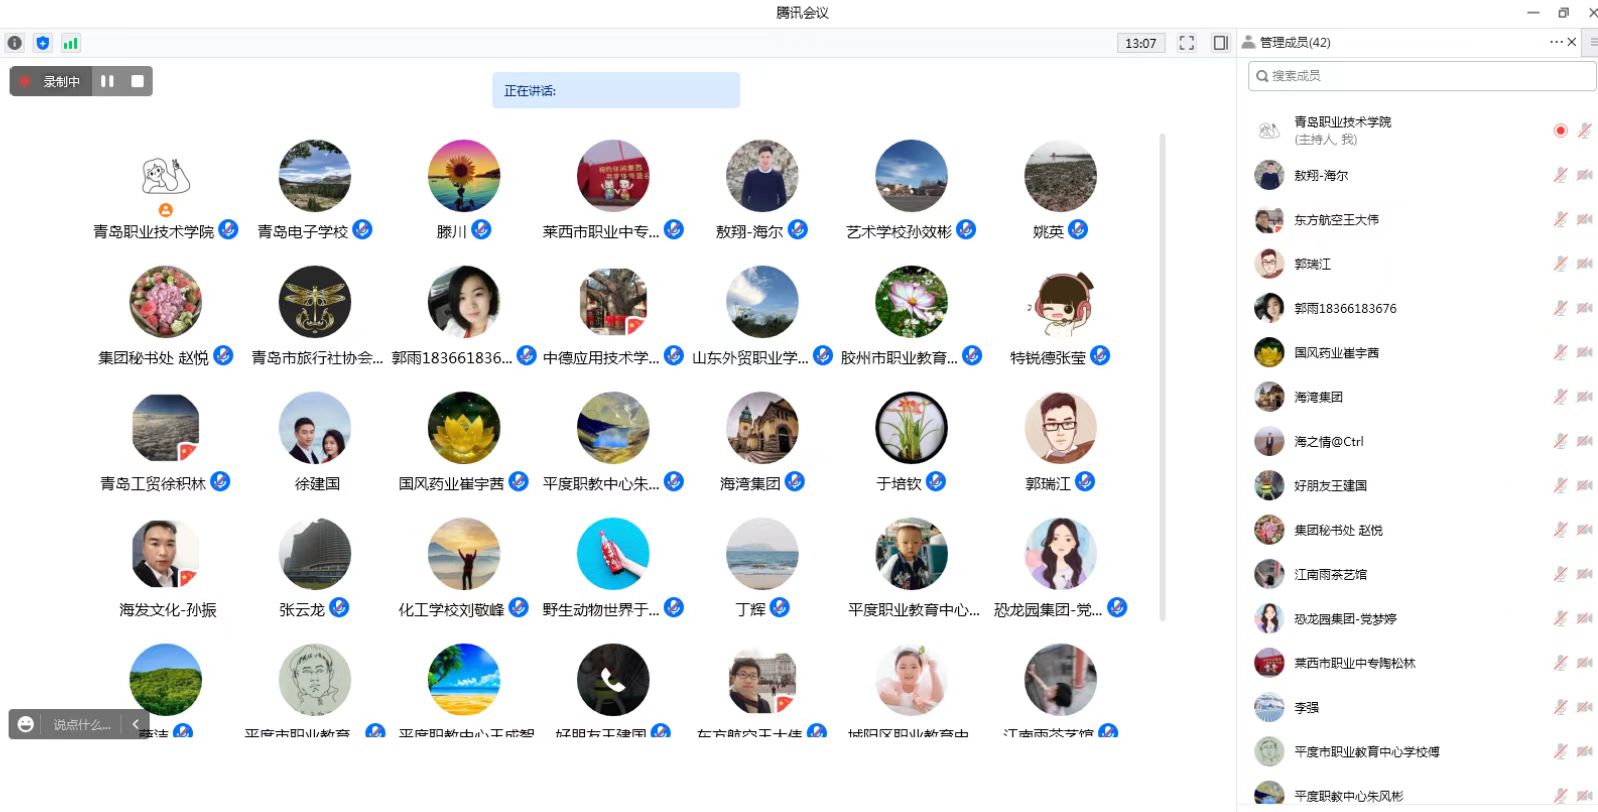
Task: Open the member panel more options menu
Action: click(x=1555, y=42)
